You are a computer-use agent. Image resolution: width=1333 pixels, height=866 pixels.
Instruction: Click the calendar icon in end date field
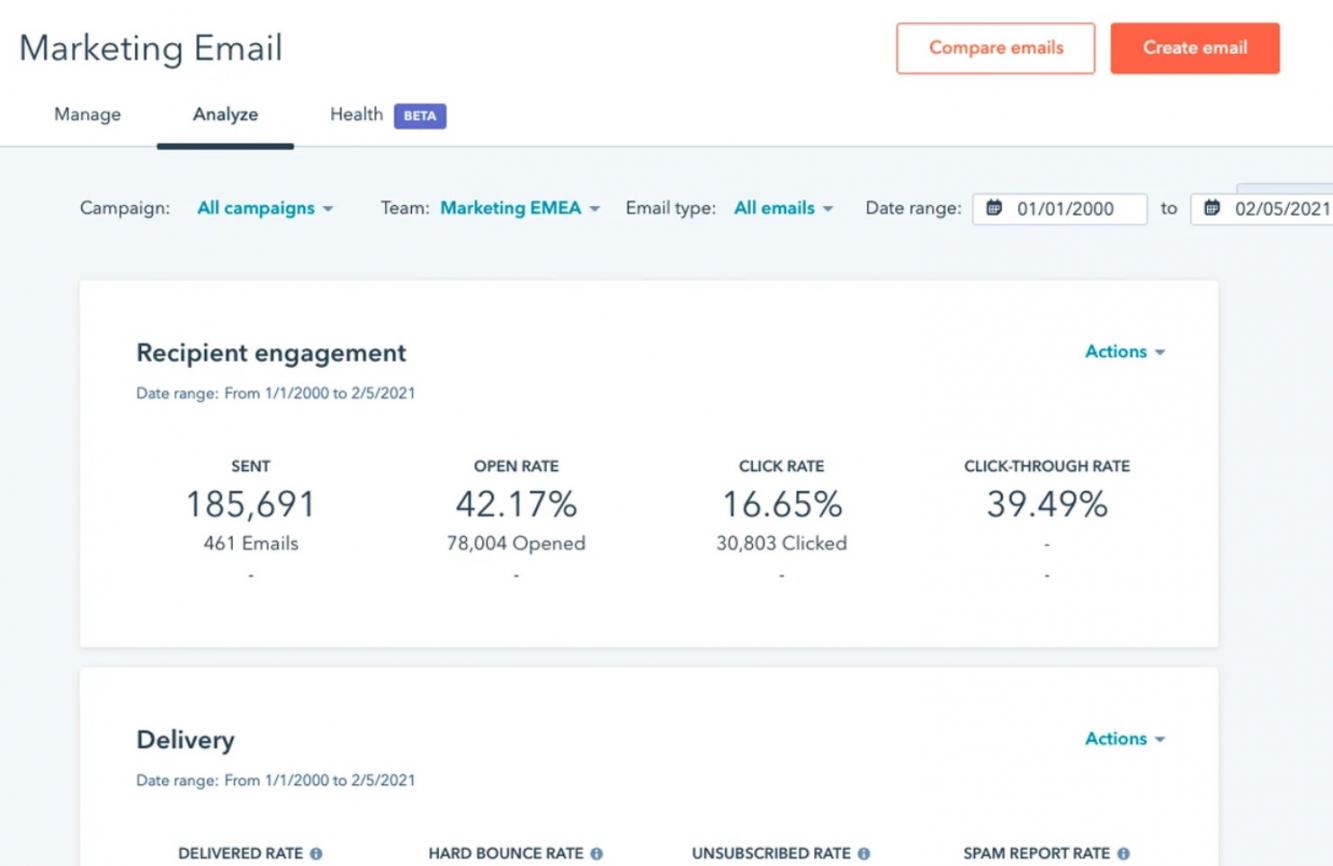coord(1212,208)
